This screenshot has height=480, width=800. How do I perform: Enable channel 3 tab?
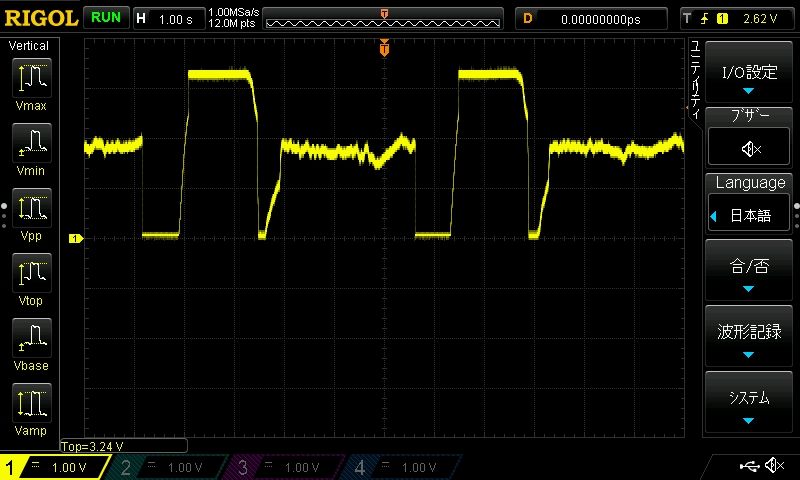pyautogui.click(x=285, y=467)
